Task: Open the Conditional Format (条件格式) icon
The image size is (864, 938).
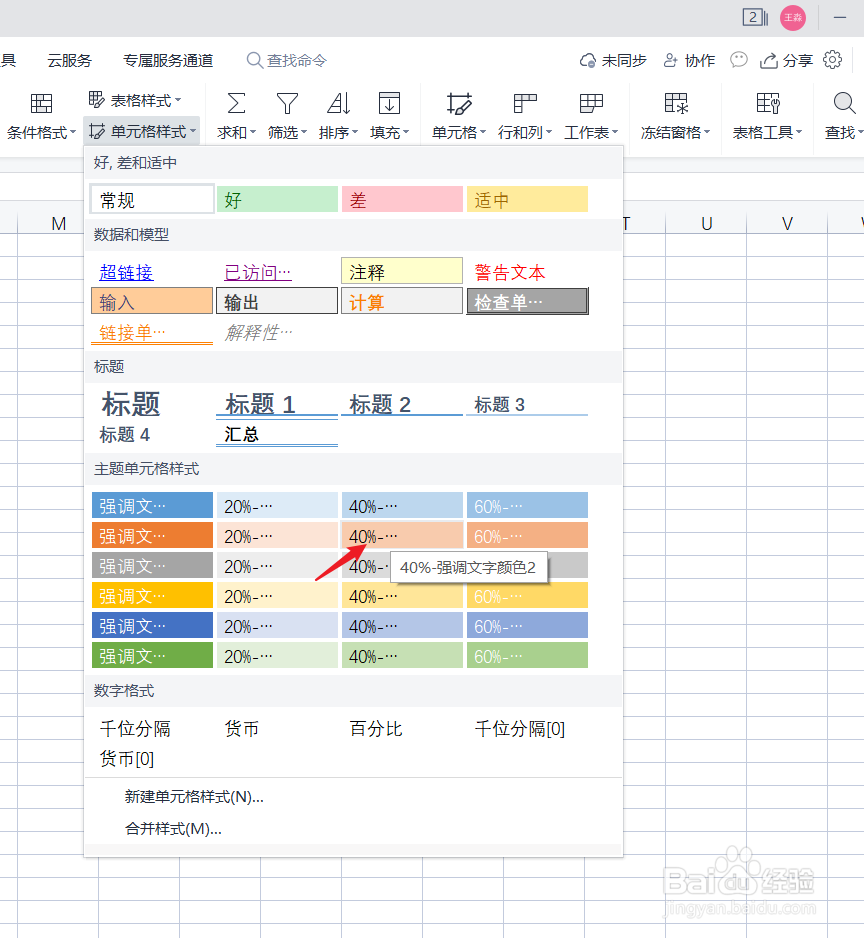Action: point(41,103)
